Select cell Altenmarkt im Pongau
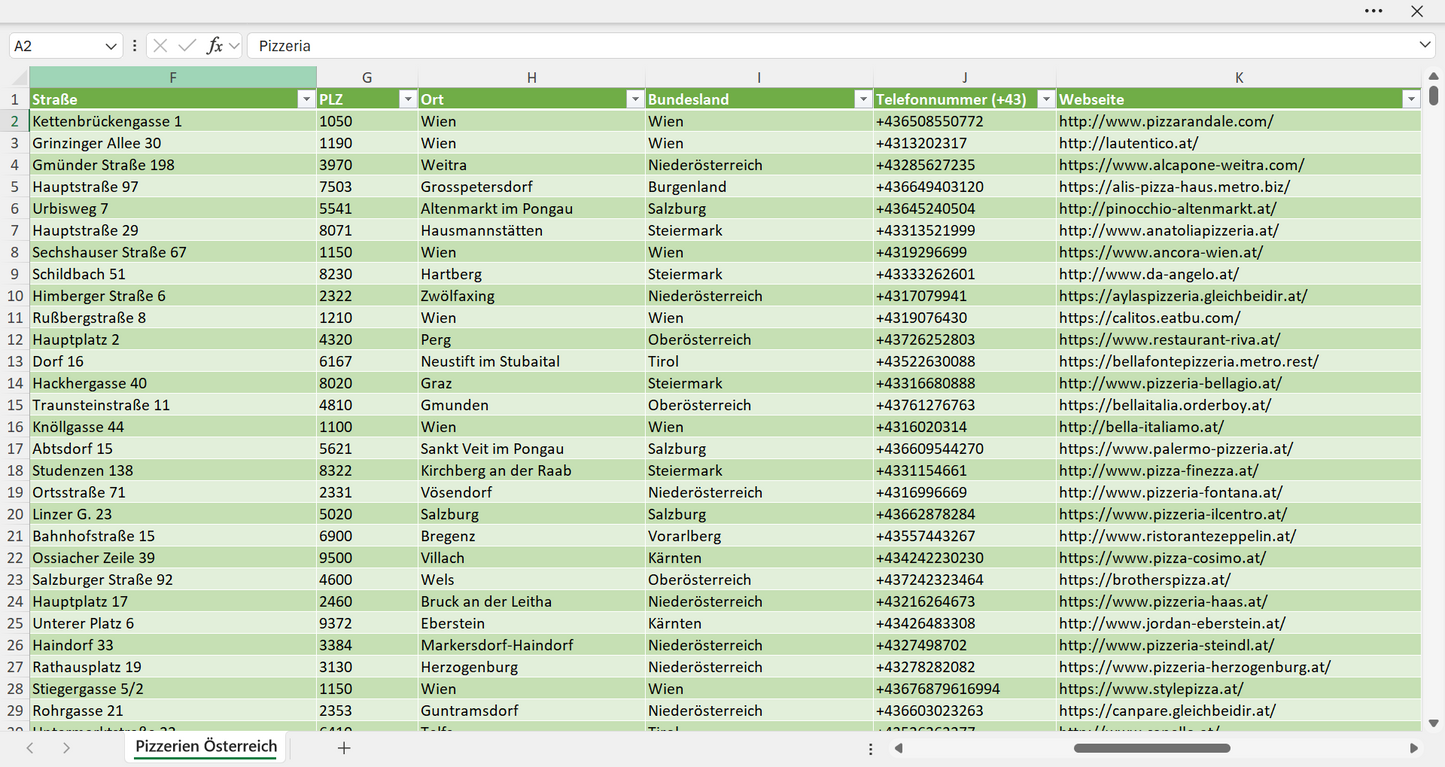This screenshot has width=1445, height=767. point(531,209)
